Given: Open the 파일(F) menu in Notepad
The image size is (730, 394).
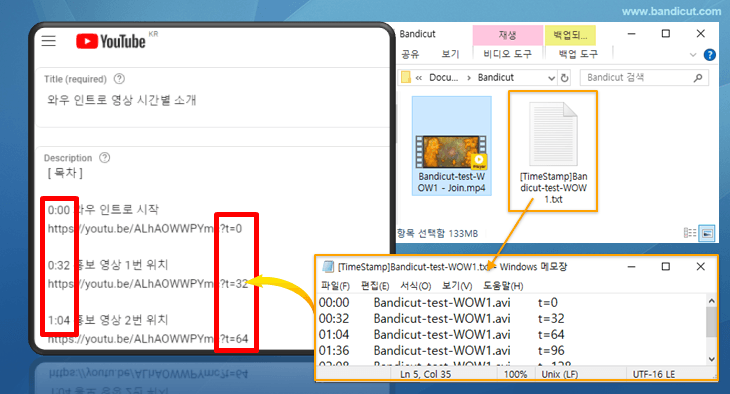Looking at the screenshot, I should click(335, 285).
